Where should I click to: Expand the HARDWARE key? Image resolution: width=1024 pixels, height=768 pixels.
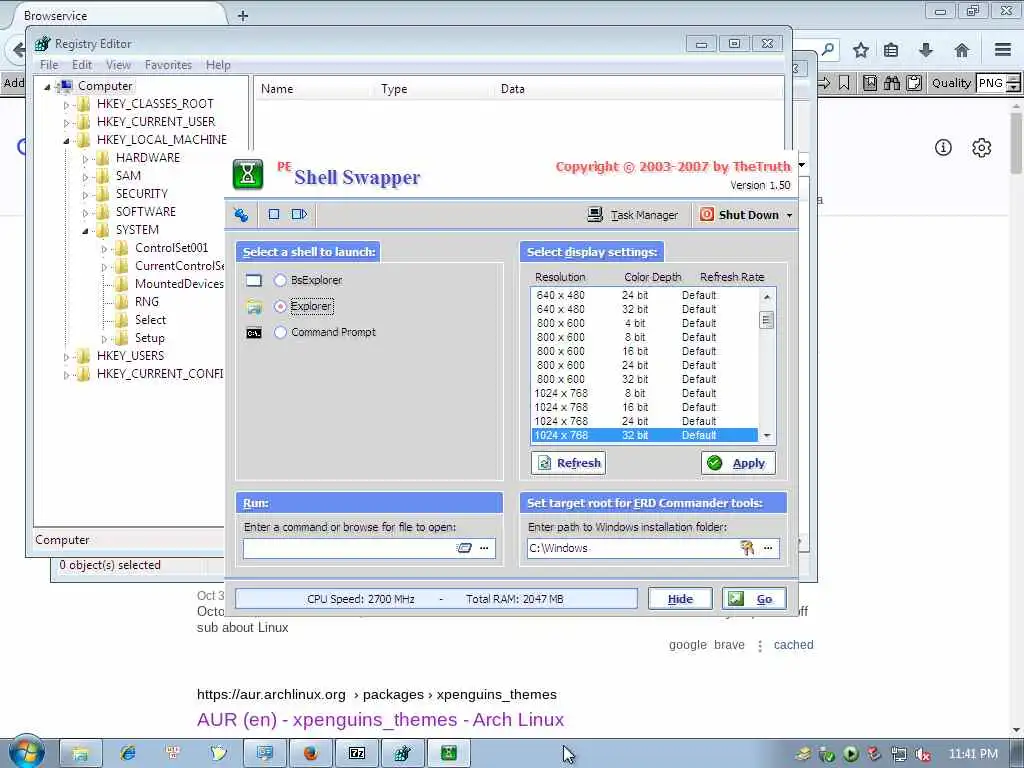click(85, 158)
